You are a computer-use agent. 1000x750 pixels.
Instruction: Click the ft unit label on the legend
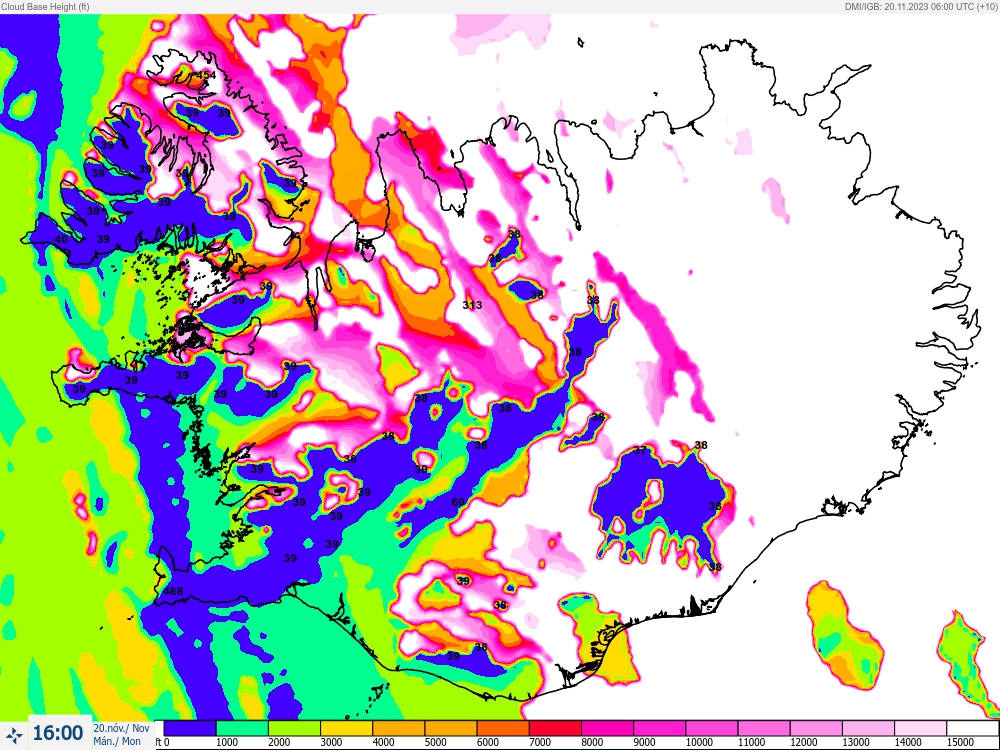(x=158, y=742)
